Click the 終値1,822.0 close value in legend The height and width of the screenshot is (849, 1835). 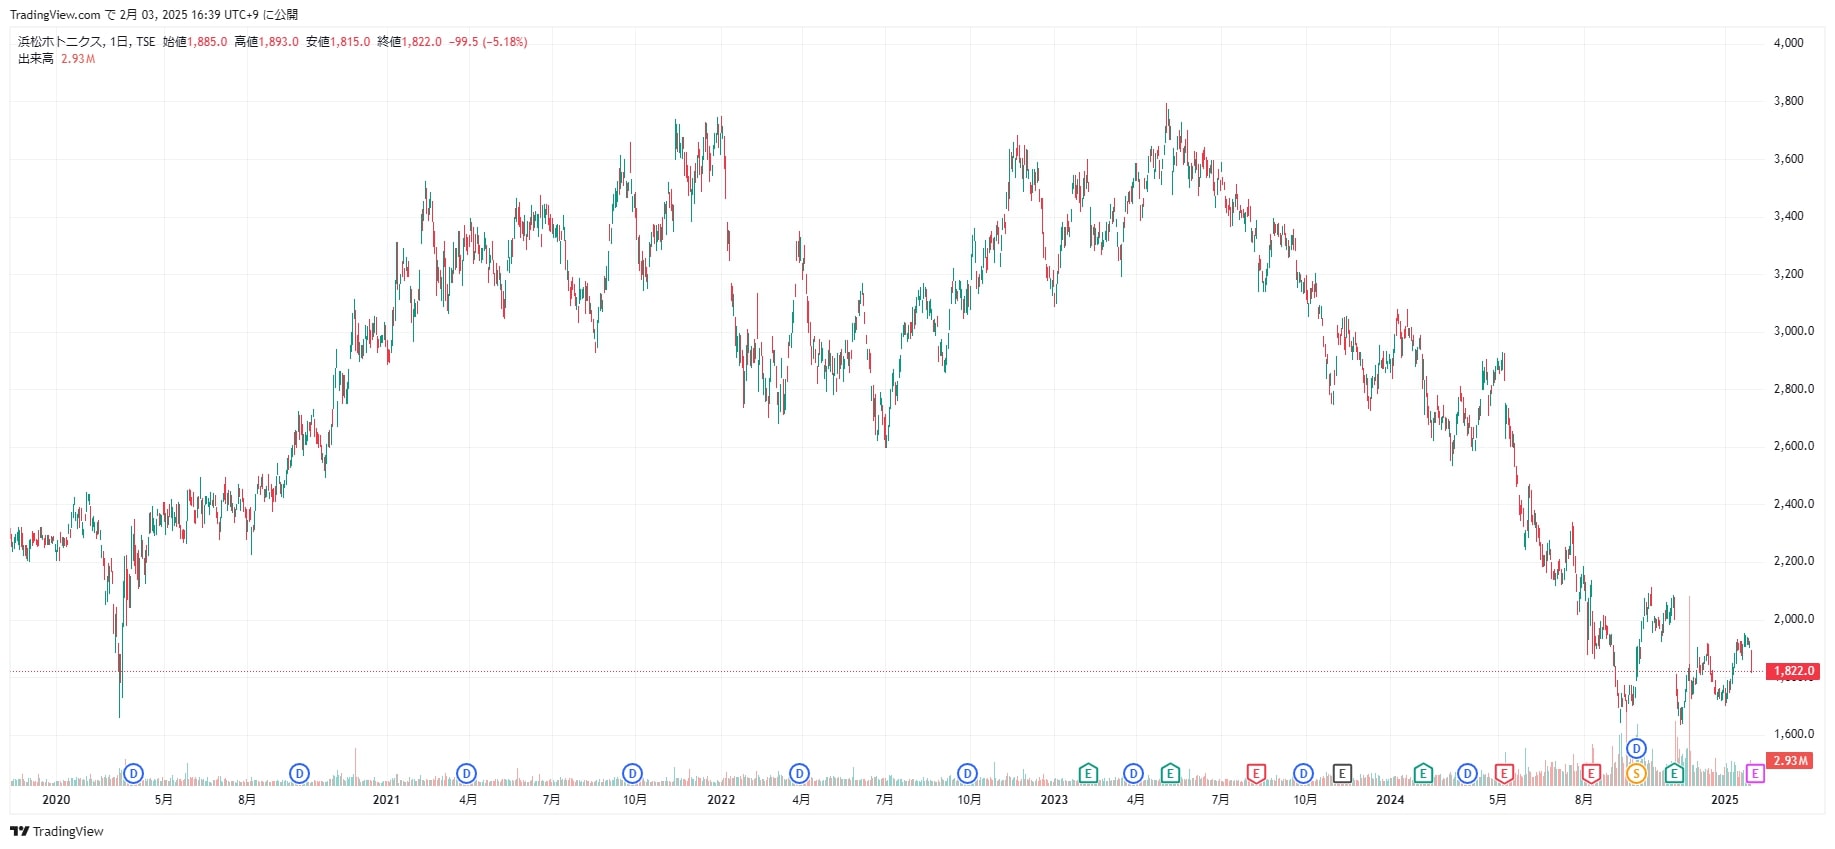[x=409, y=42]
